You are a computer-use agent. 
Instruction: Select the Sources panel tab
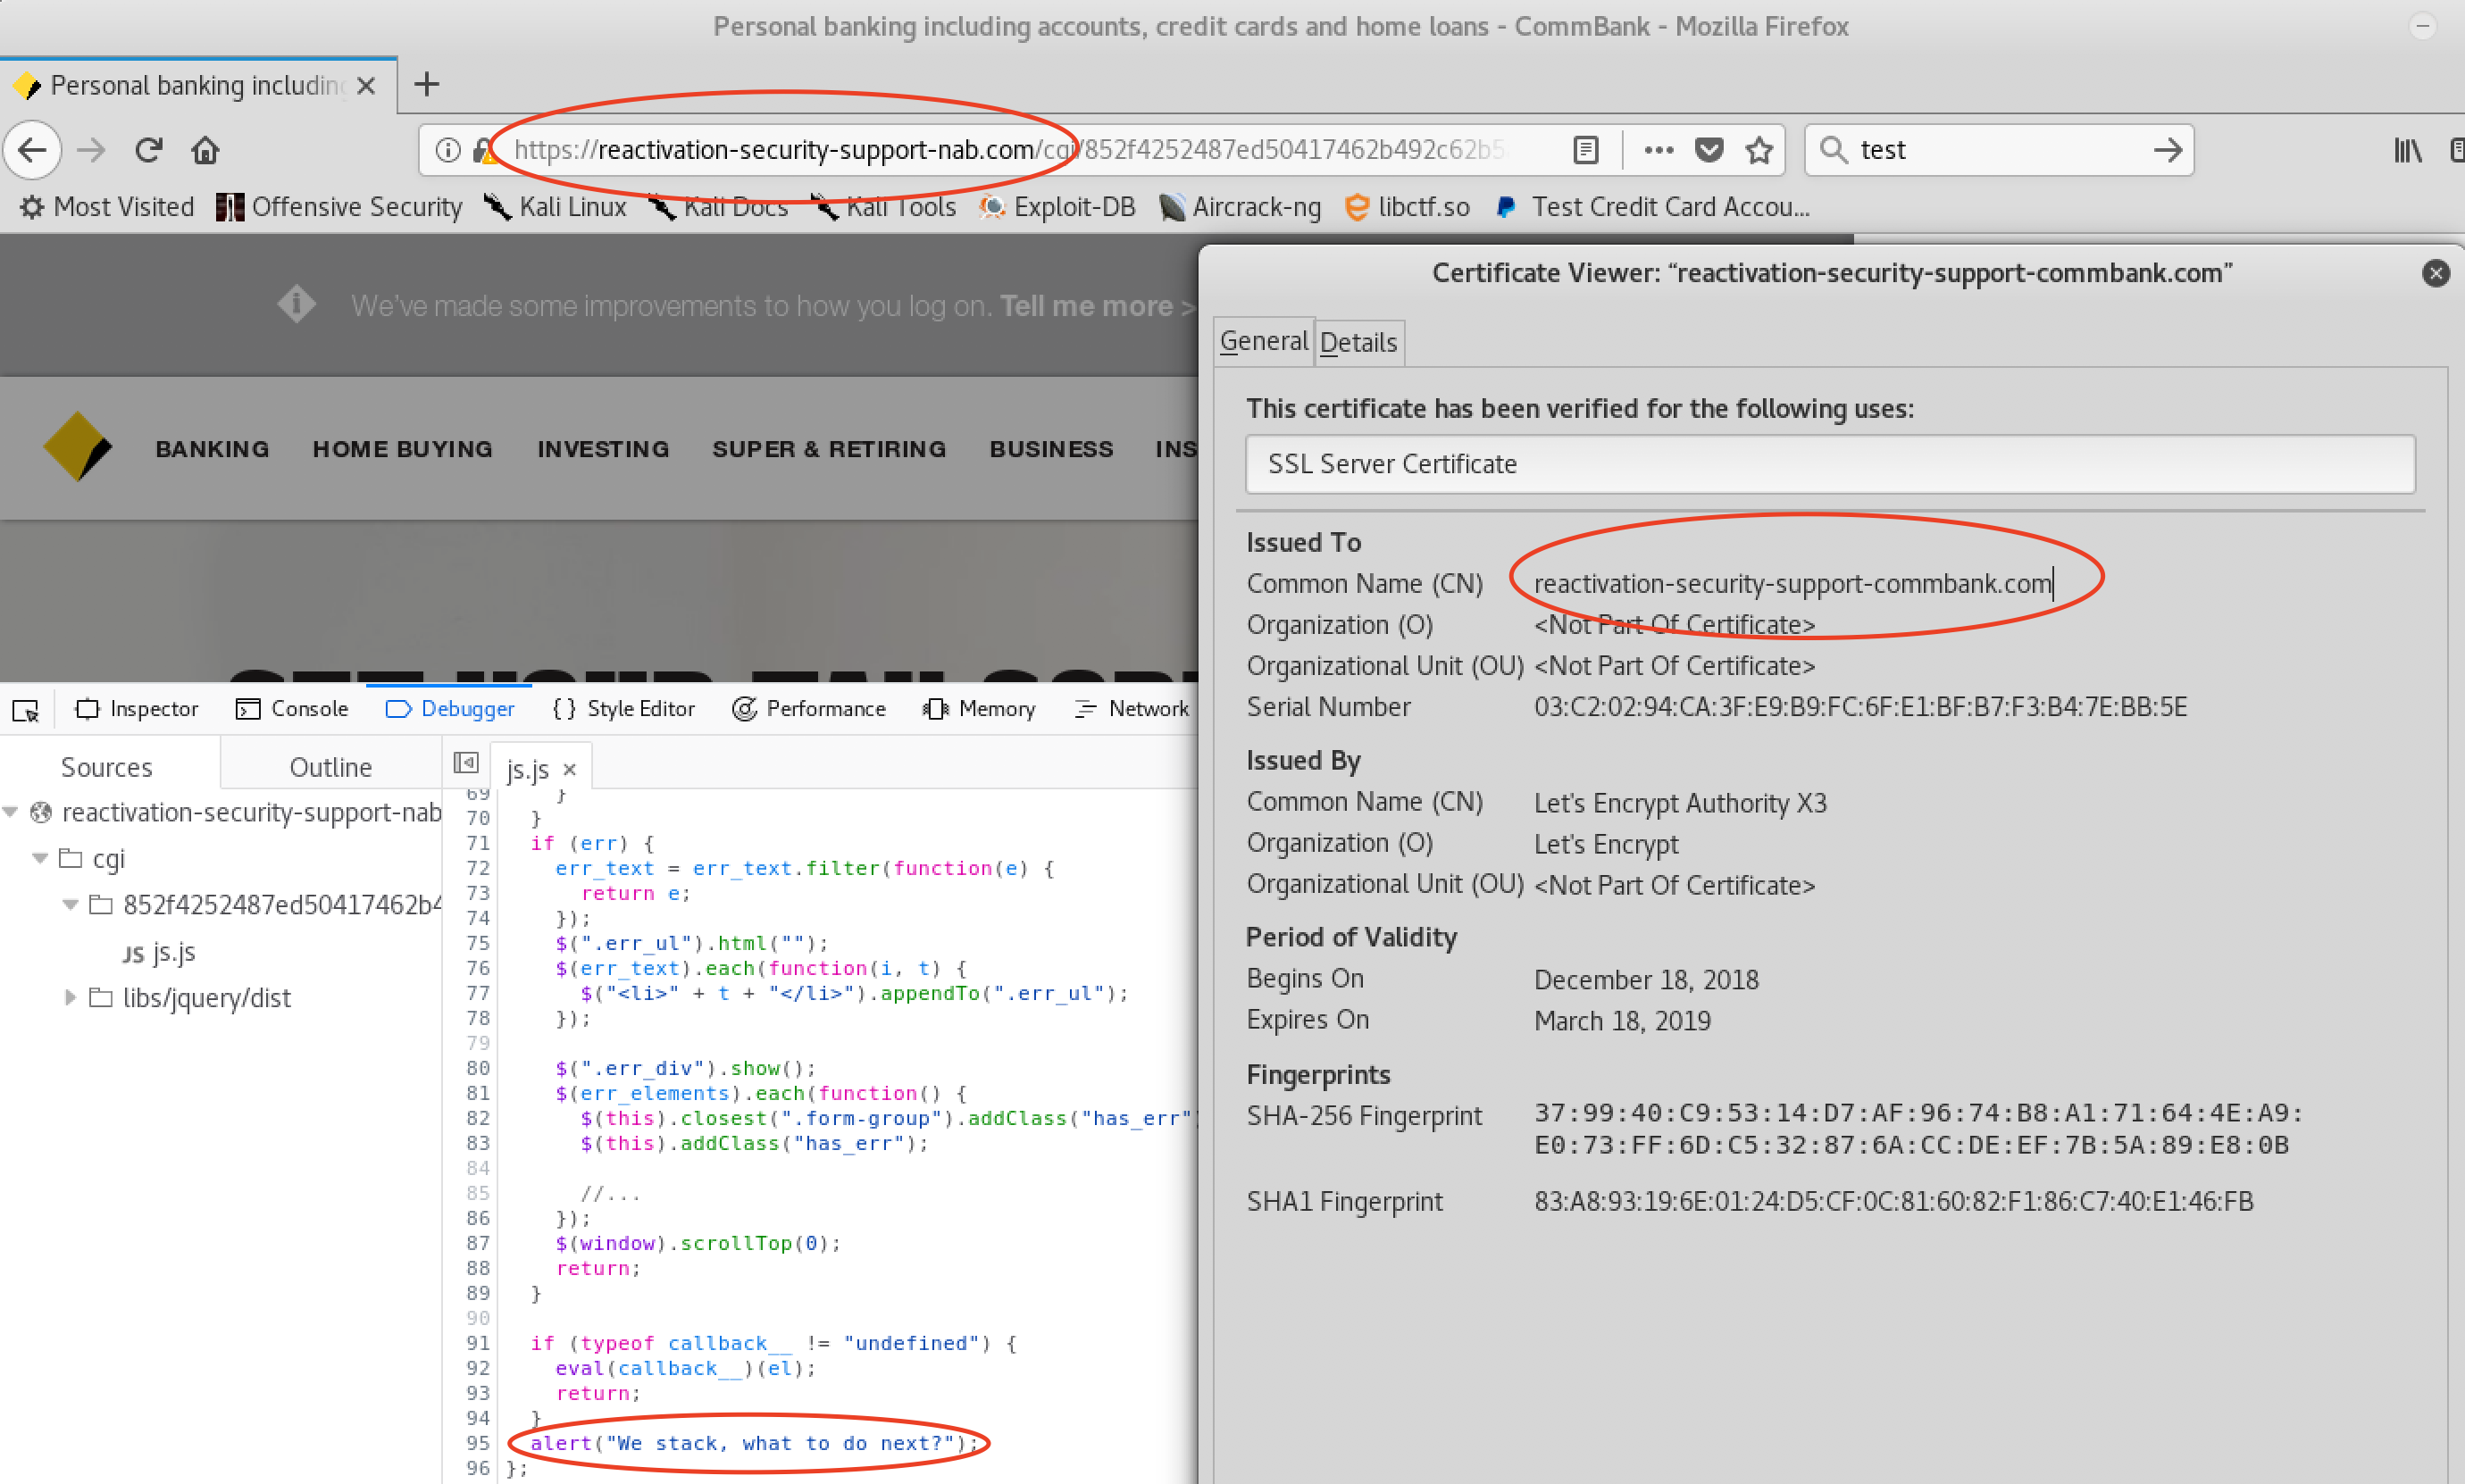click(107, 767)
